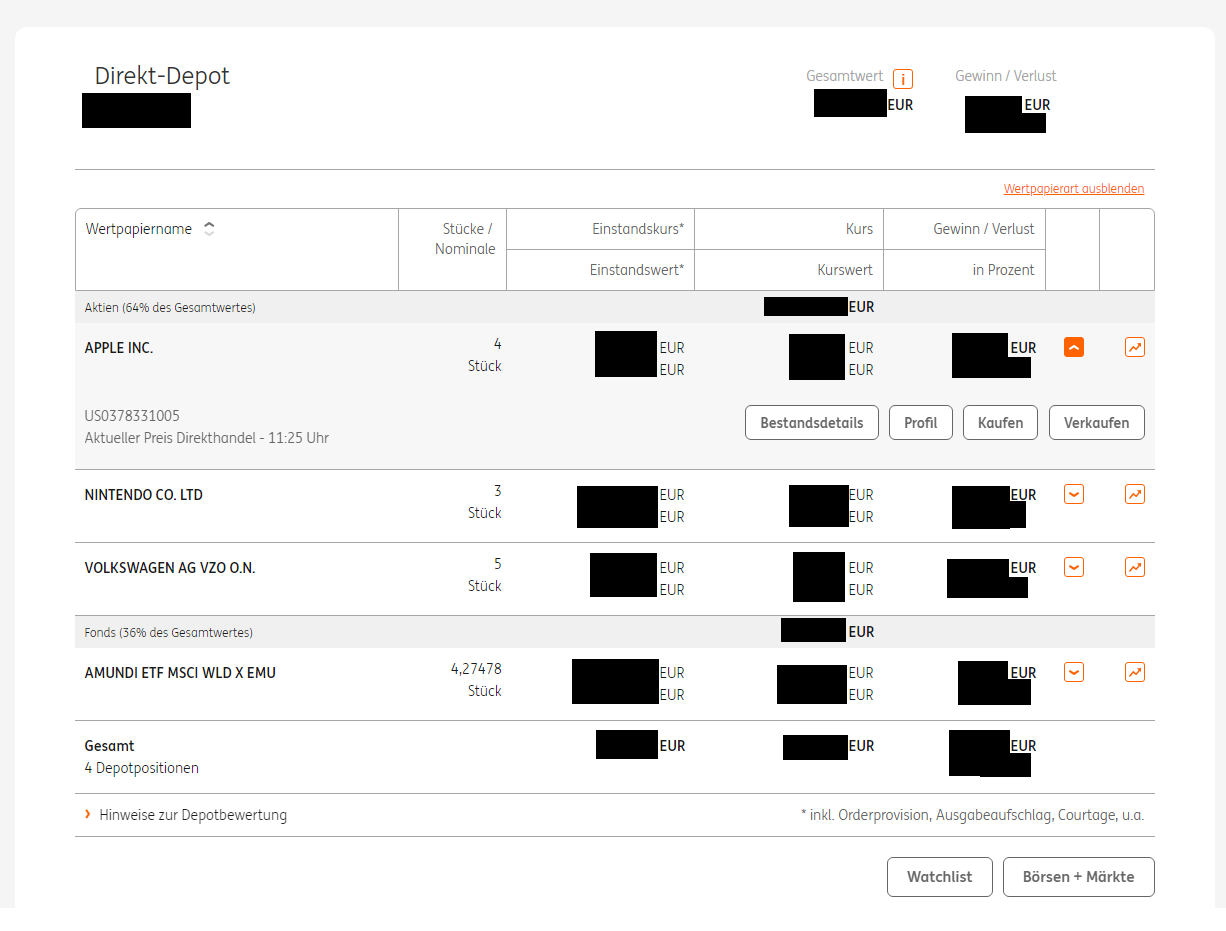Viewport: 1226px width, 931px height.
Task: Click the Direkt-Depot title
Action: click(162, 76)
